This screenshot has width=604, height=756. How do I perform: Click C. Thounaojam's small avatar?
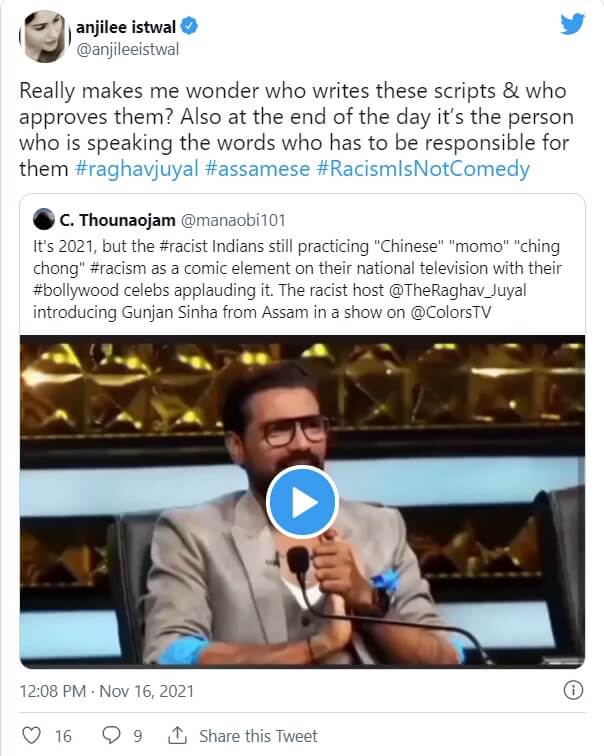43,218
